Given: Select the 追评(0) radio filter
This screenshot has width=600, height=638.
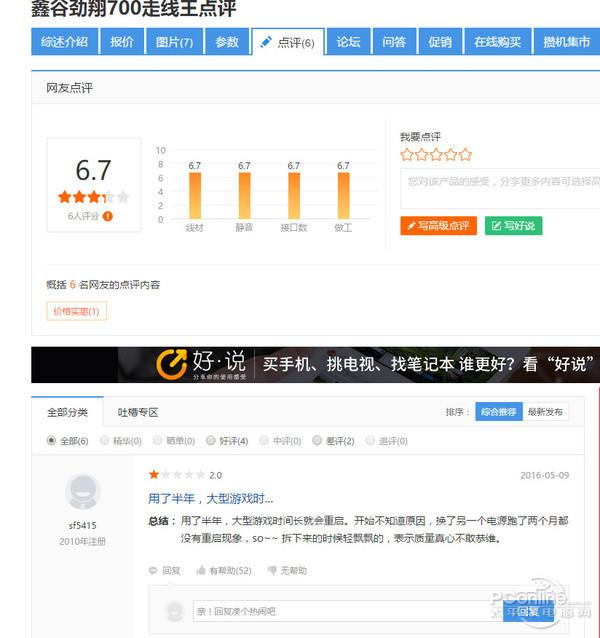Looking at the screenshot, I should 370,440.
